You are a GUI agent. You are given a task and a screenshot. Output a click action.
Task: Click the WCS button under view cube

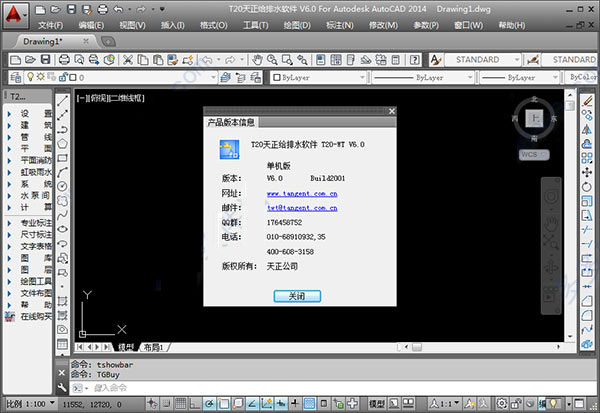534,155
